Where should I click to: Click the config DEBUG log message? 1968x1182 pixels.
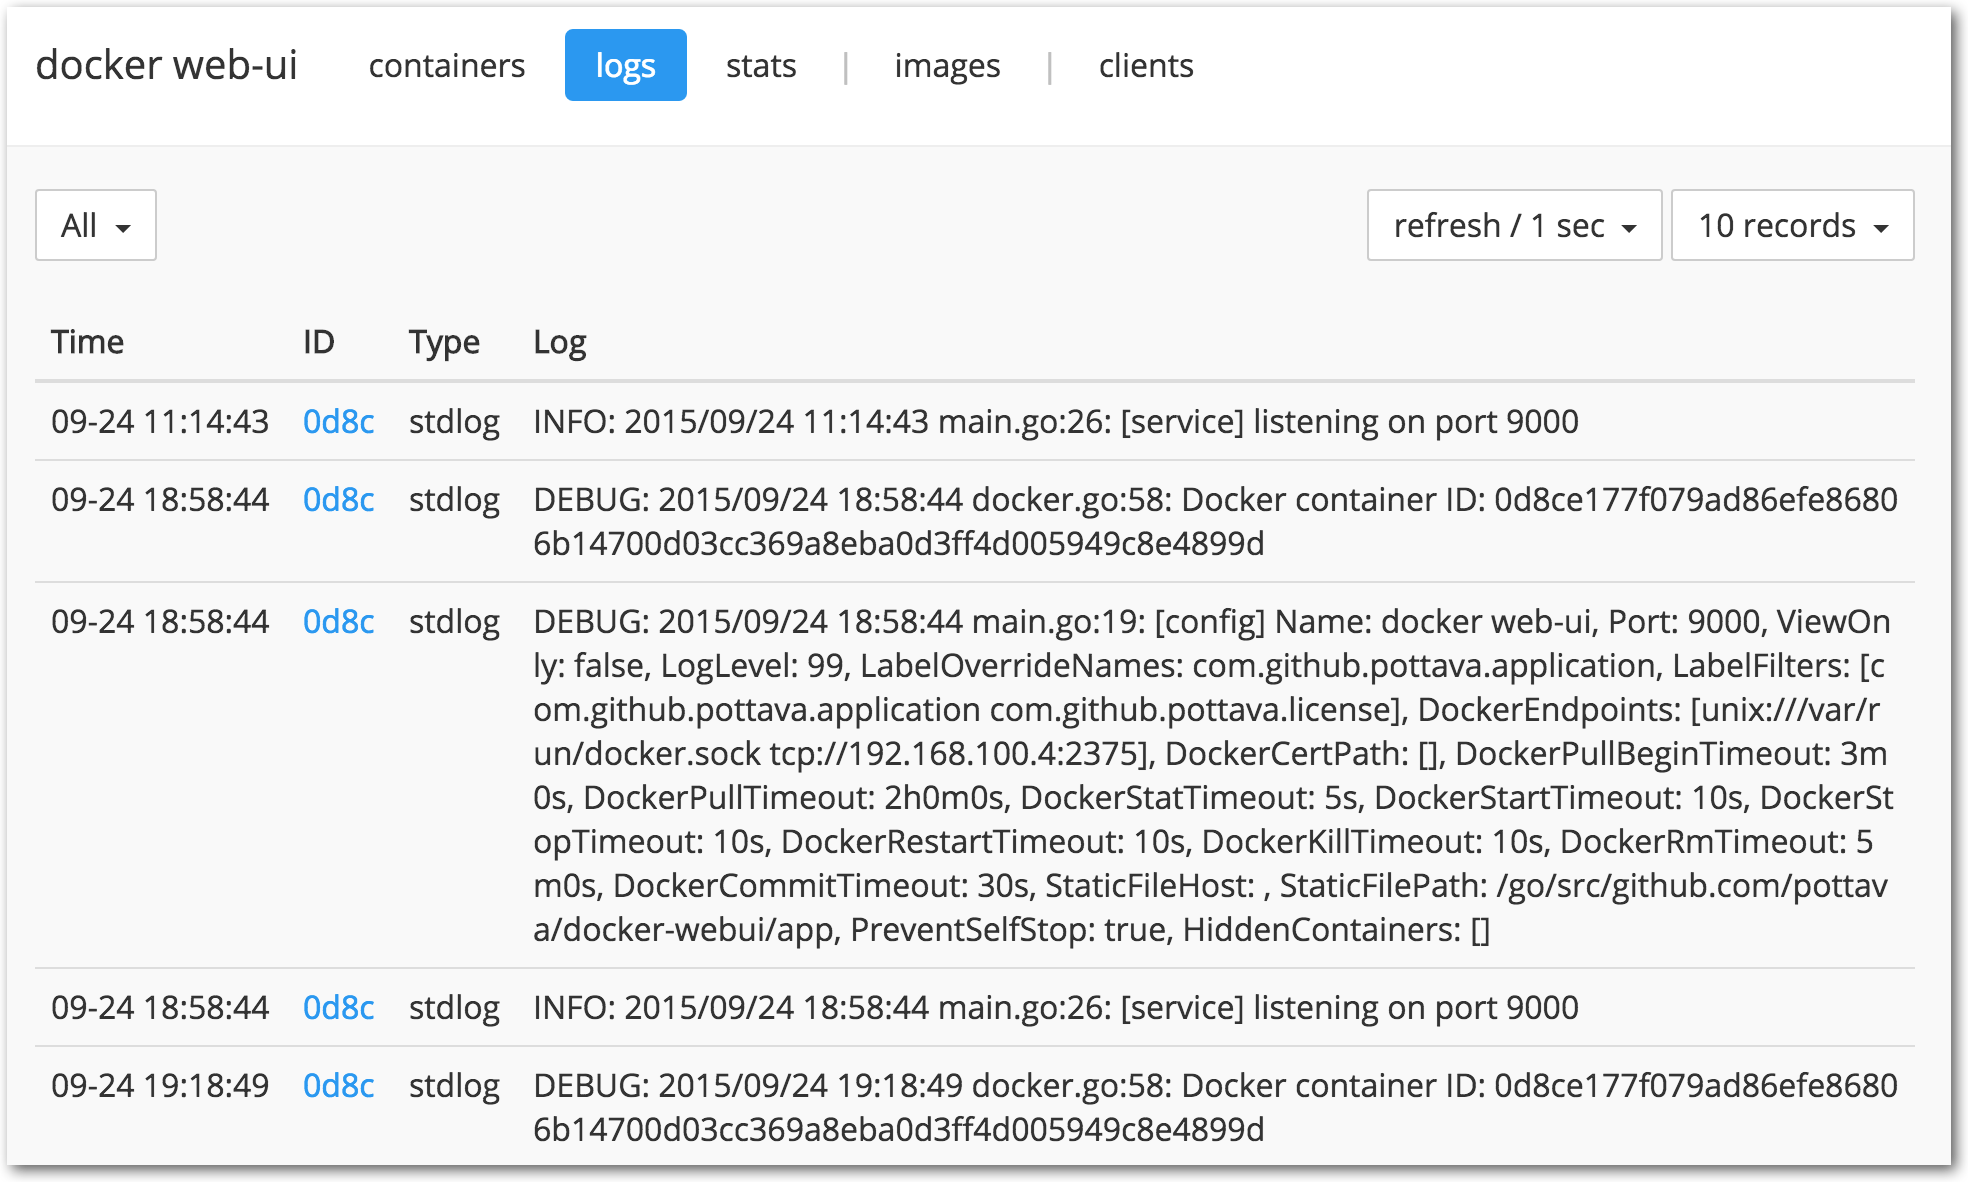coord(1213,775)
